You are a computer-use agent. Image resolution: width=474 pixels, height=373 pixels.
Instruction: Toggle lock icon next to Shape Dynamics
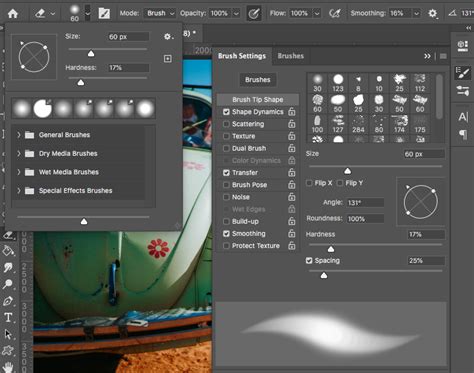click(292, 111)
